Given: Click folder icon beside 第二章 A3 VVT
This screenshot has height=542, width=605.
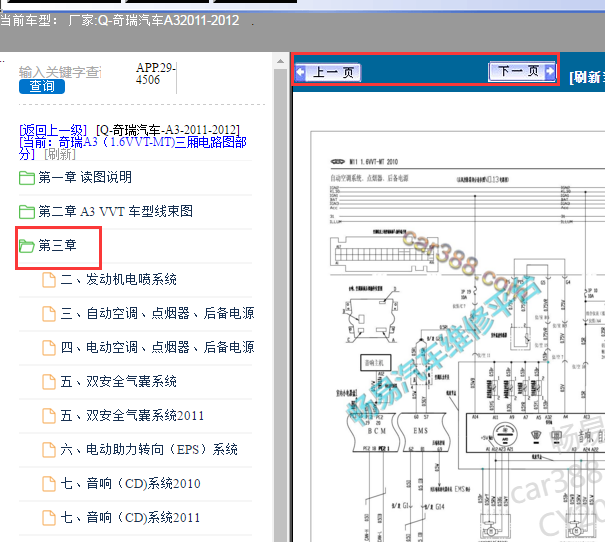Looking at the screenshot, I should (27, 212).
